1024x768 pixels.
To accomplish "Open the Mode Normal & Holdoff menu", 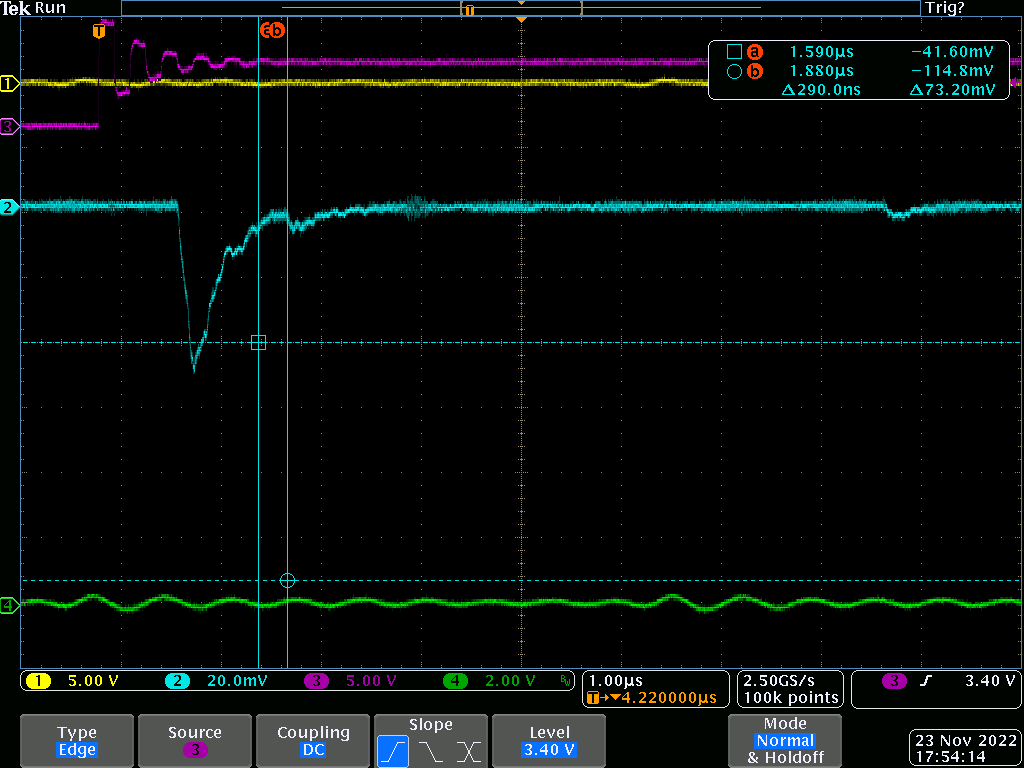I will click(785, 741).
